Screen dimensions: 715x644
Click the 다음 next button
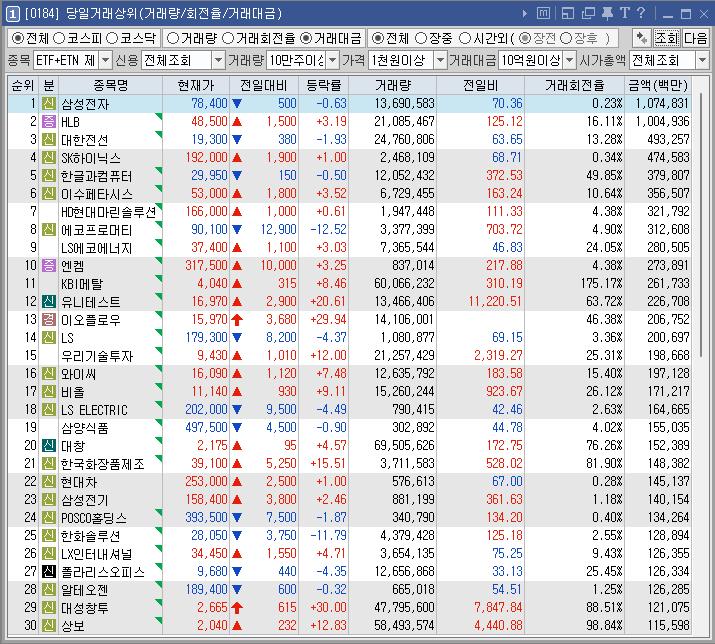[695, 38]
